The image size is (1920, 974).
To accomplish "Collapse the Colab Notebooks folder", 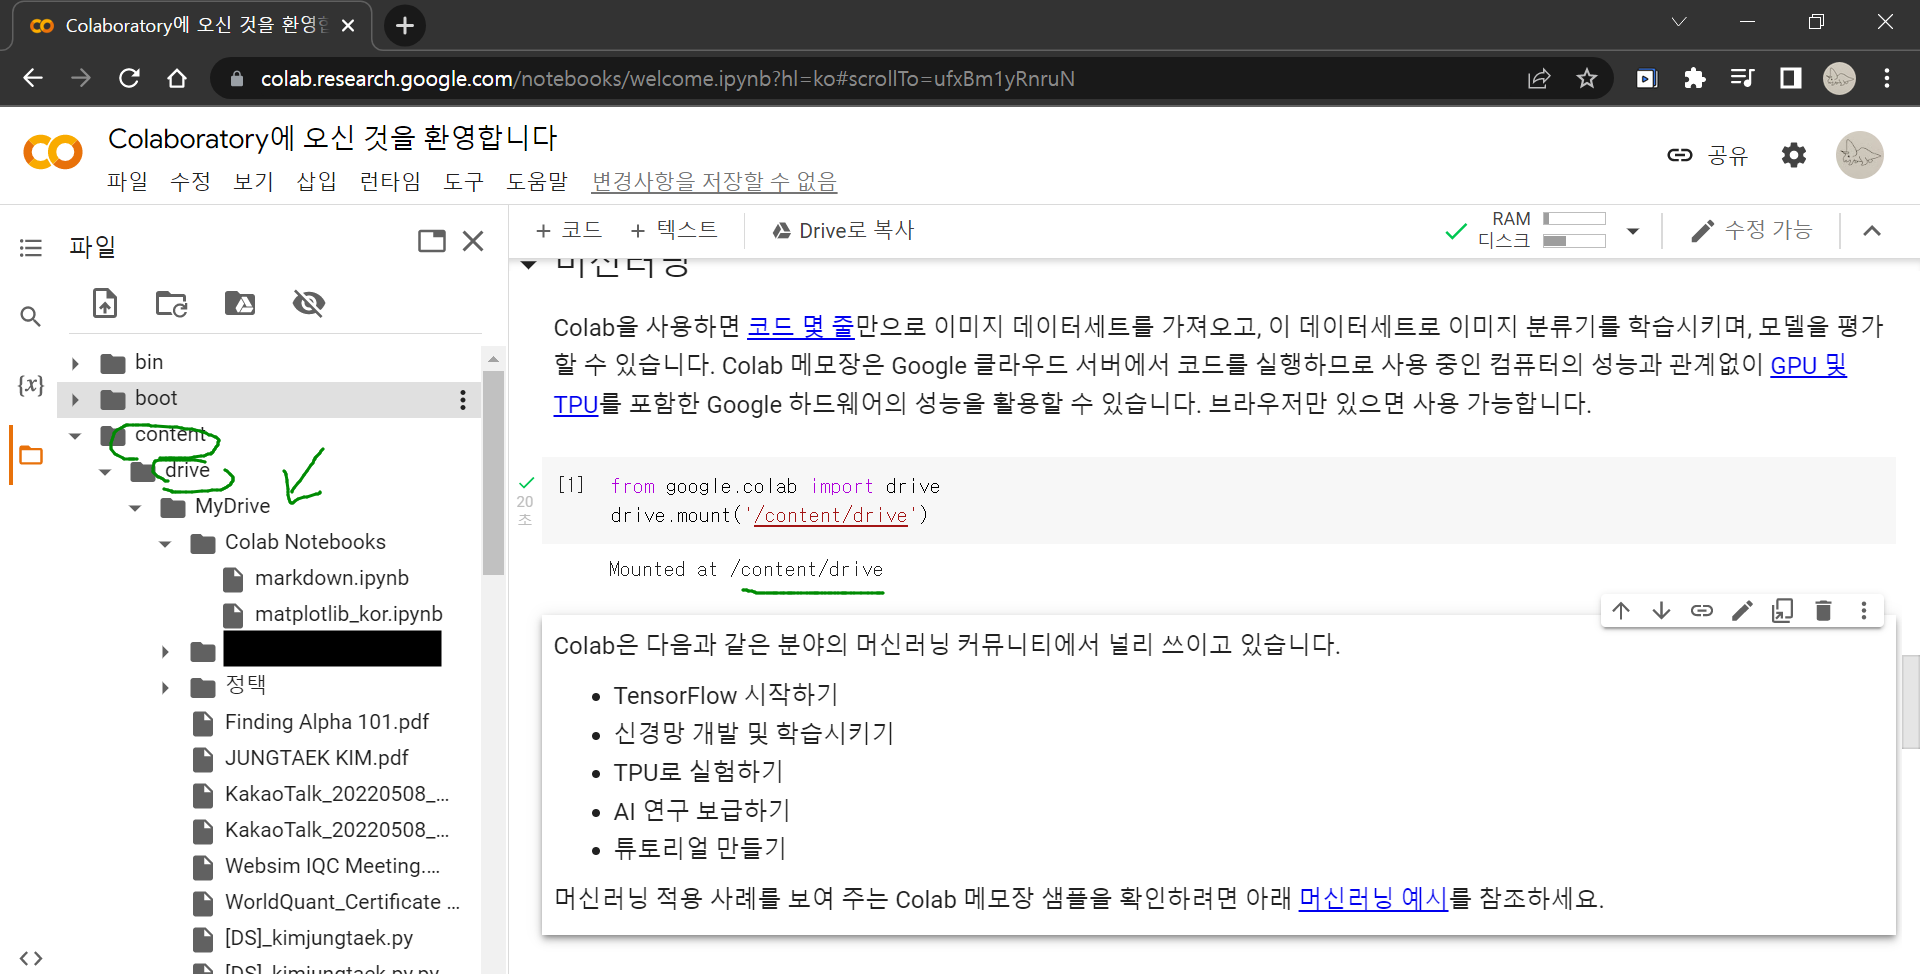I will click(165, 544).
